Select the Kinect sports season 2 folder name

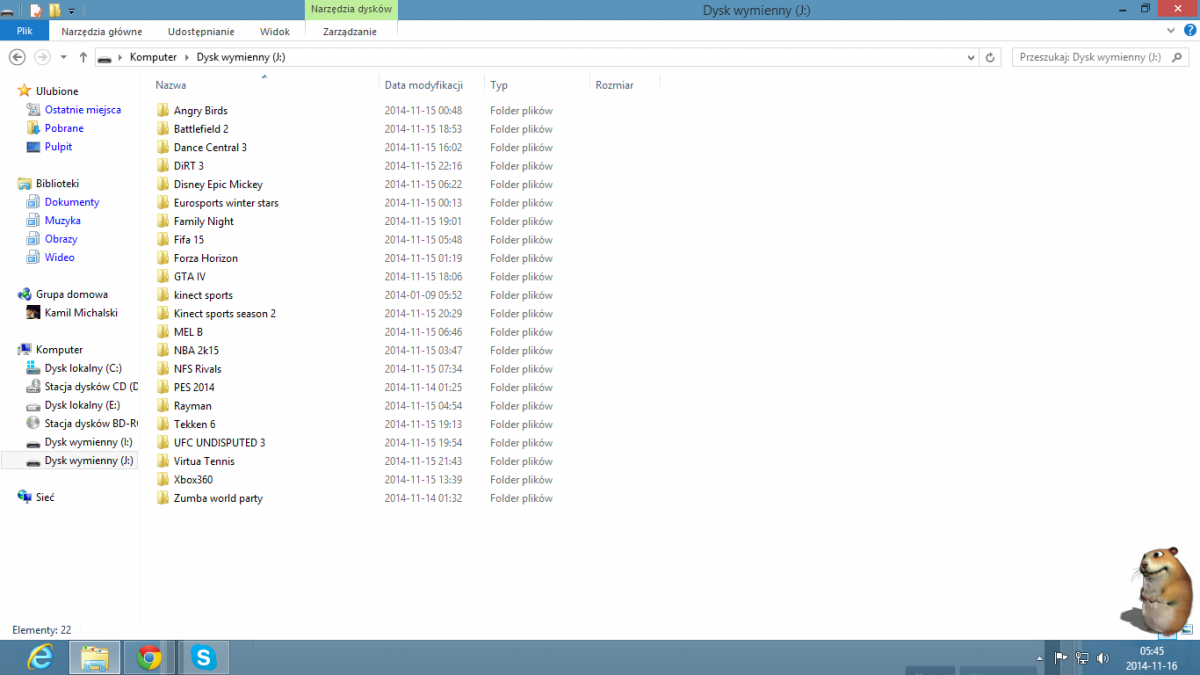(x=225, y=313)
